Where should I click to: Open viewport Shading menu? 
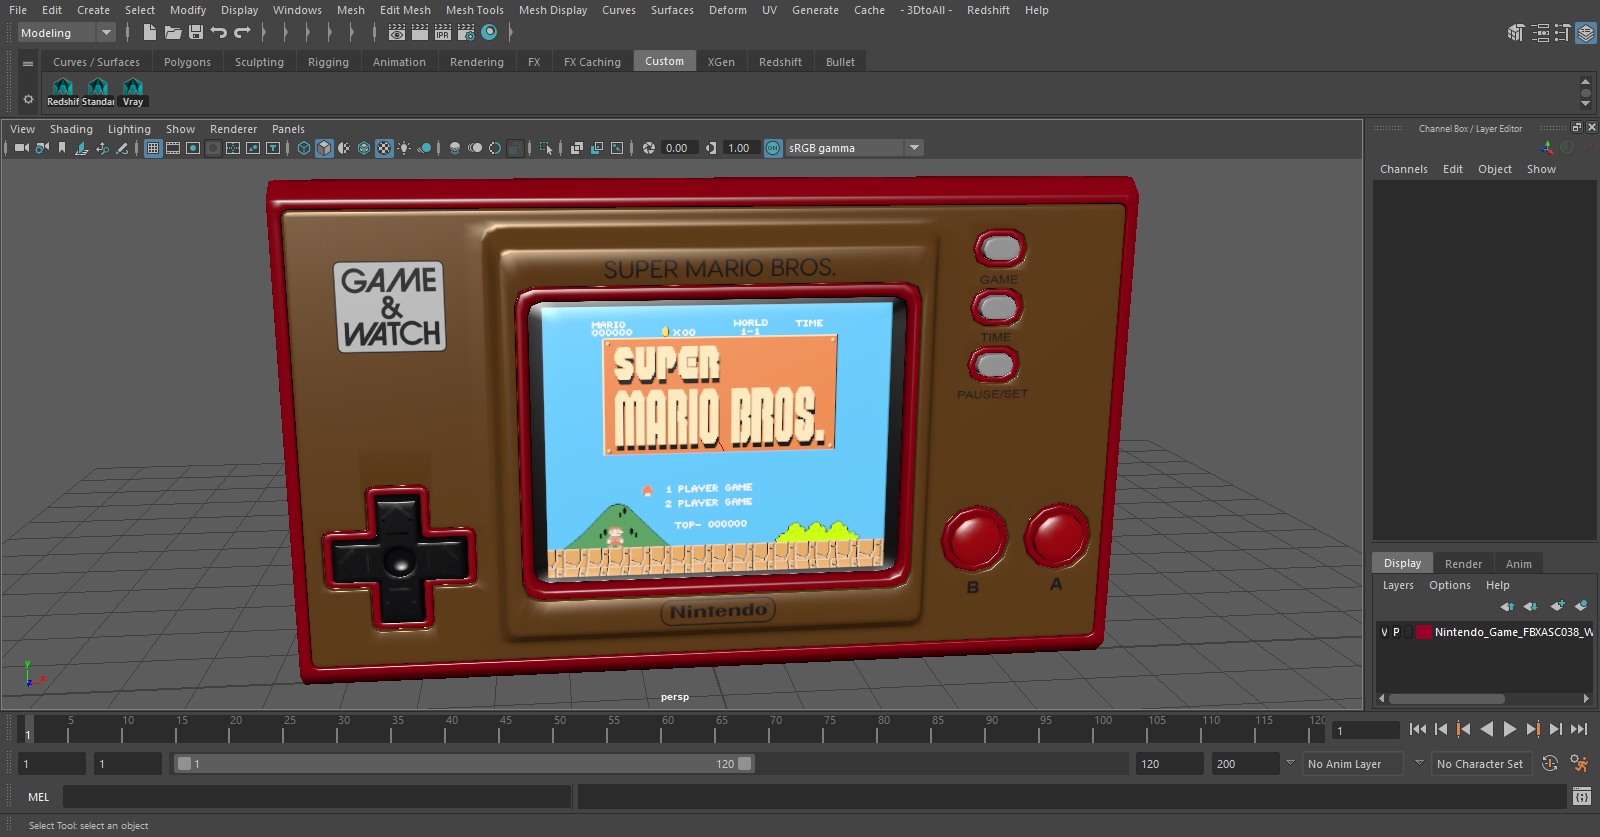pyautogui.click(x=71, y=129)
